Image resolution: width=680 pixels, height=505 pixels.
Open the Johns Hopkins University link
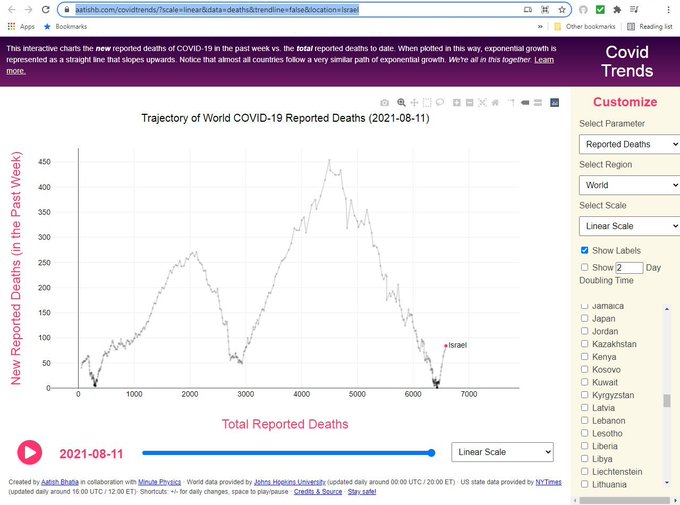click(290, 482)
